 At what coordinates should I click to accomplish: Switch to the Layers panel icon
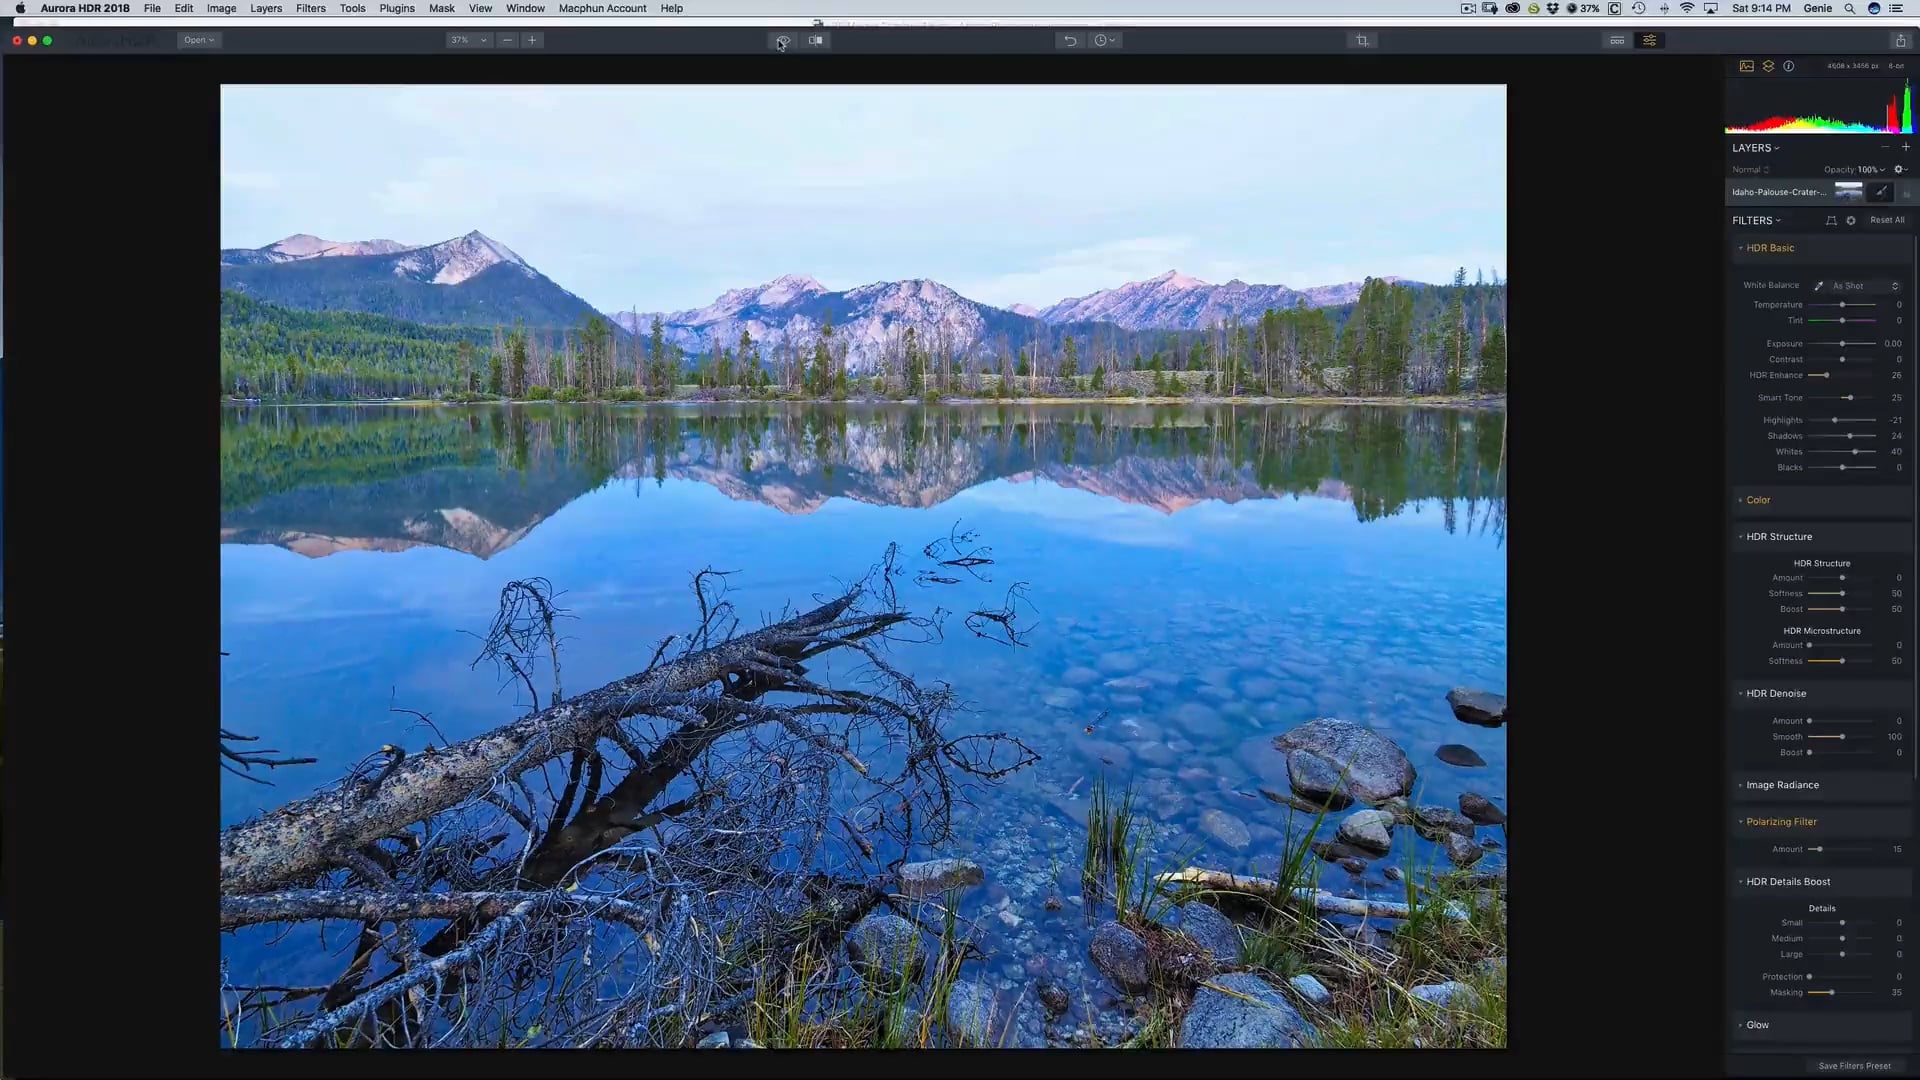click(1768, 65)
